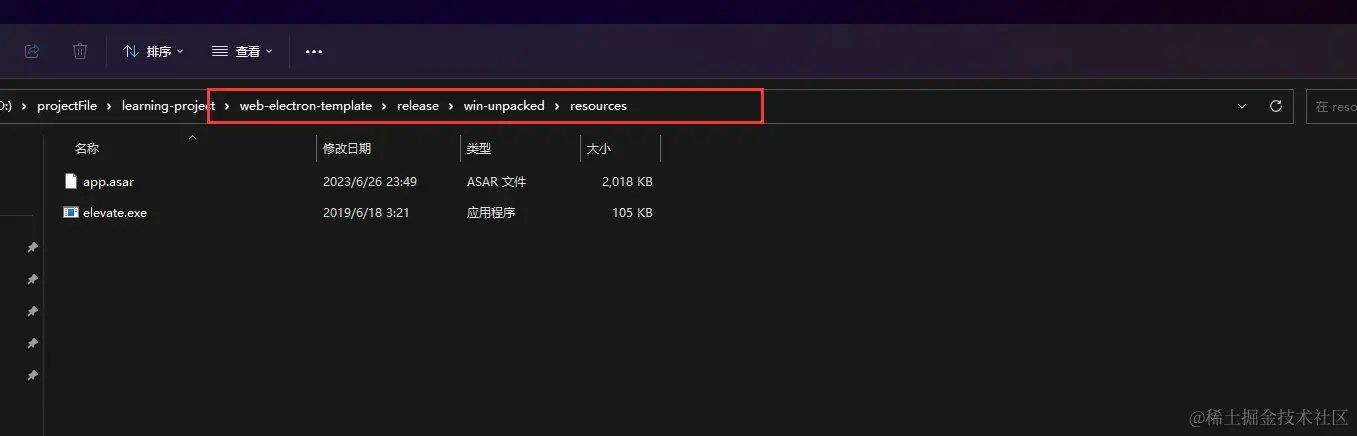Open the Sort (排序) dropdown
The width and height of the screenshot is (1357, 436).
[153, 51]
